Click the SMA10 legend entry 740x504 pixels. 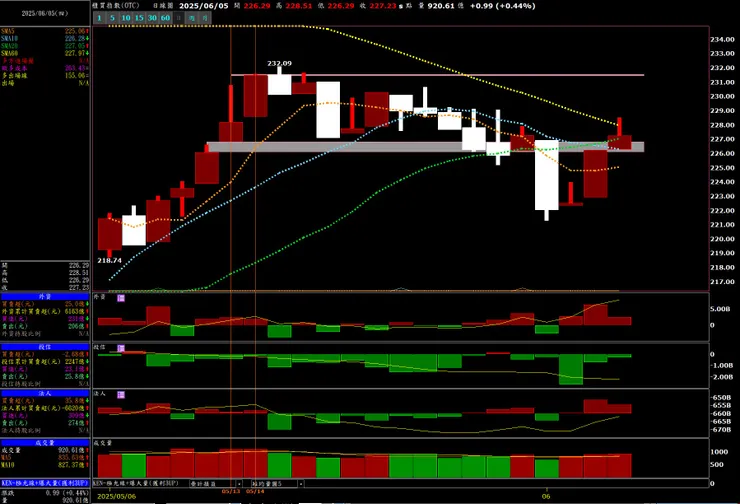pyautogui.click(x=45, y=39)
